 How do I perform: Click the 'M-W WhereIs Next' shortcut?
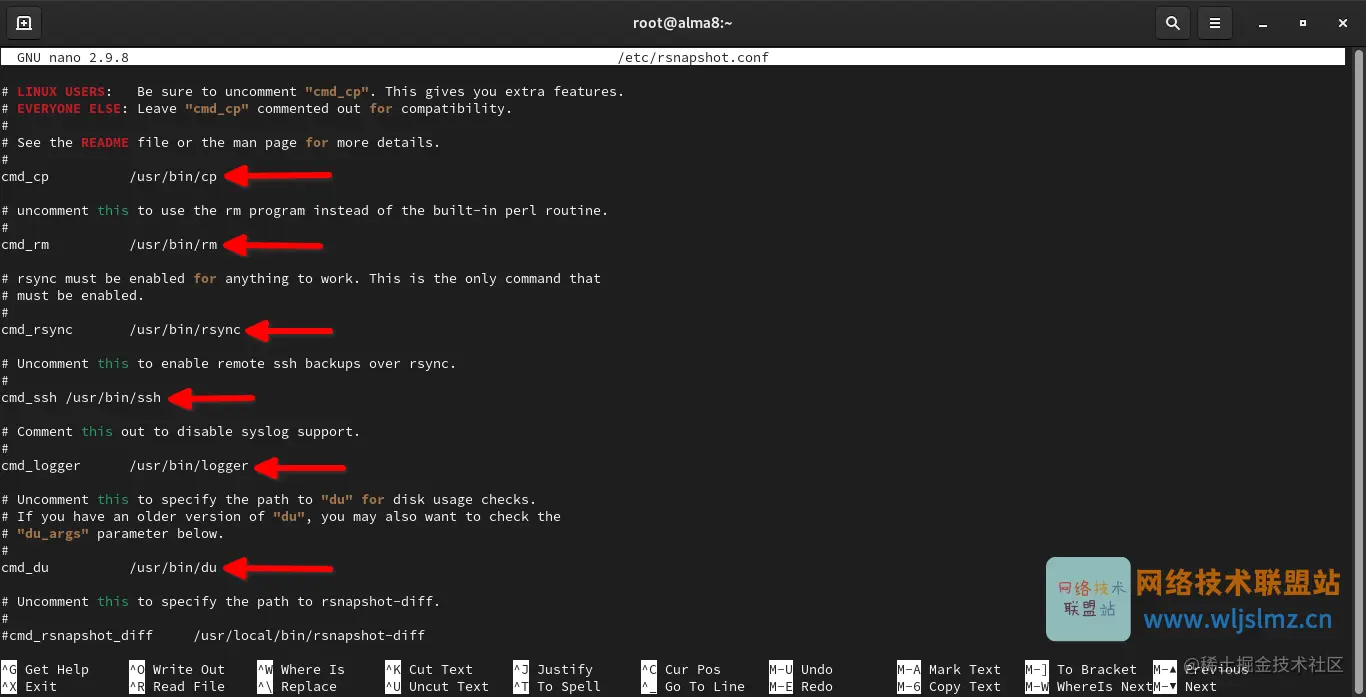click(x=1089, y=686)
